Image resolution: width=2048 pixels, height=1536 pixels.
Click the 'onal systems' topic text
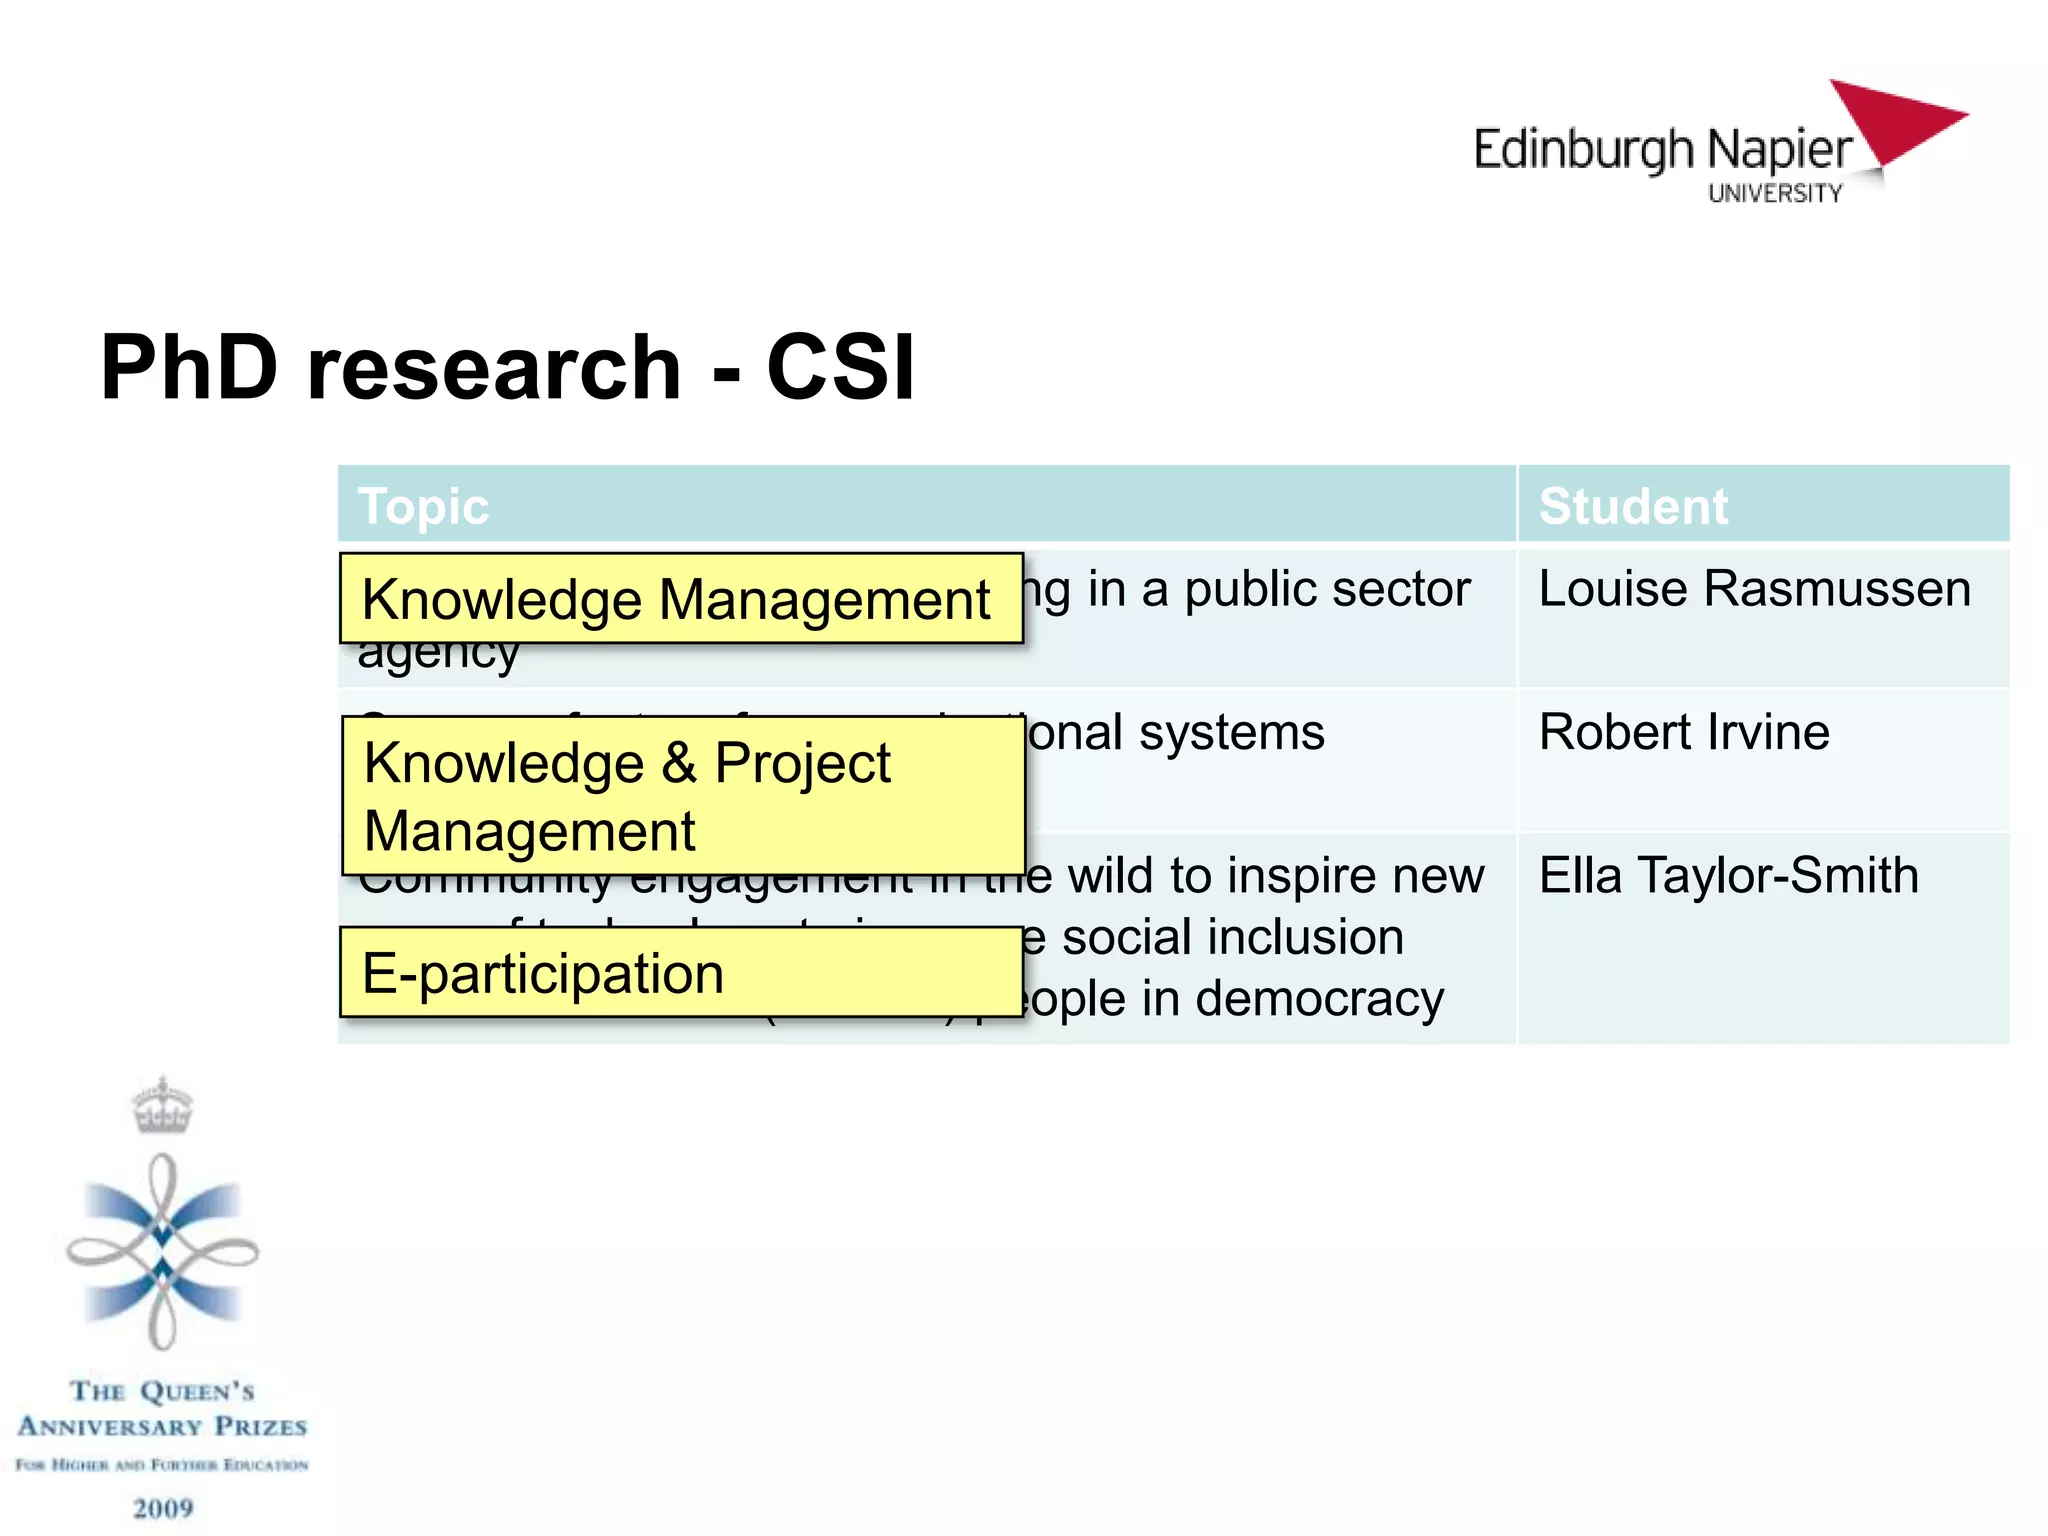click(x=1177, y=732)
